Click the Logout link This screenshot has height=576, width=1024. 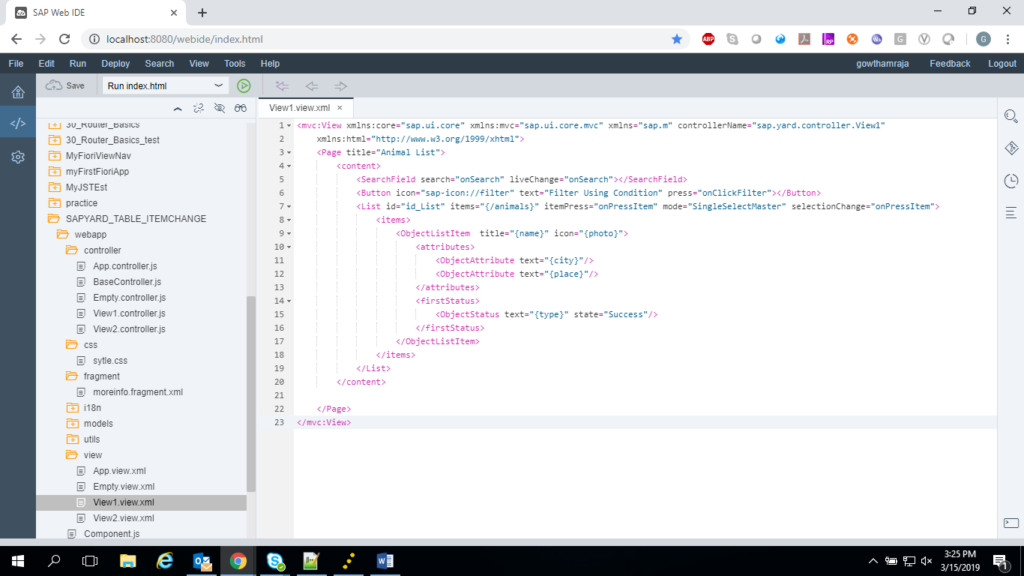click(x=1002, y=63)
